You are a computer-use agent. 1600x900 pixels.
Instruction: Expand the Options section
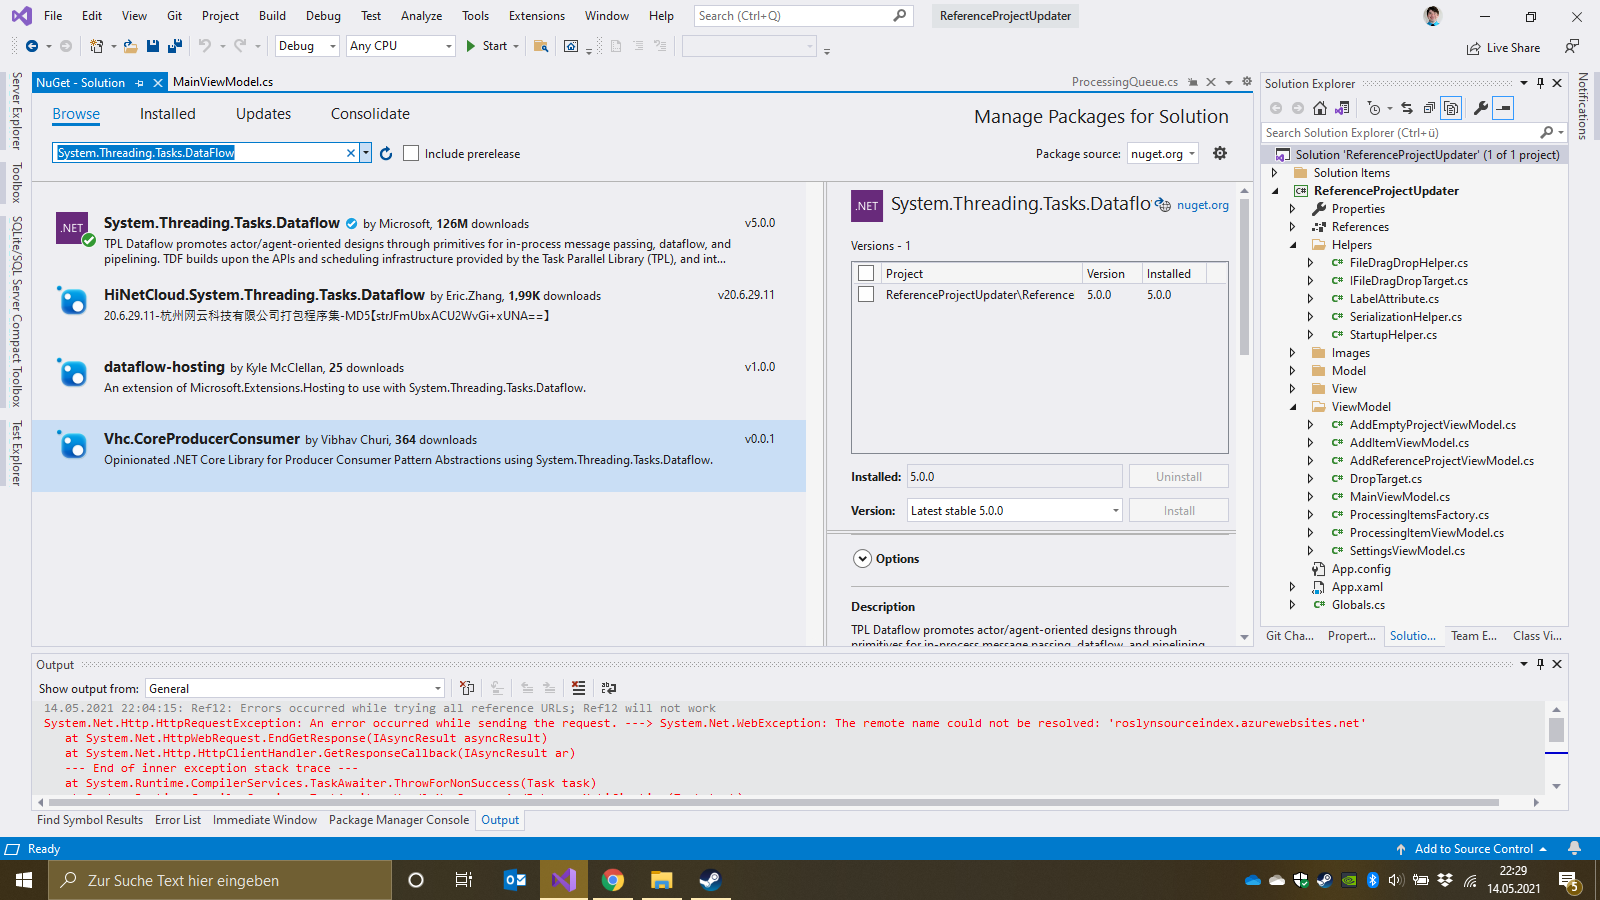tap(862, 559)
